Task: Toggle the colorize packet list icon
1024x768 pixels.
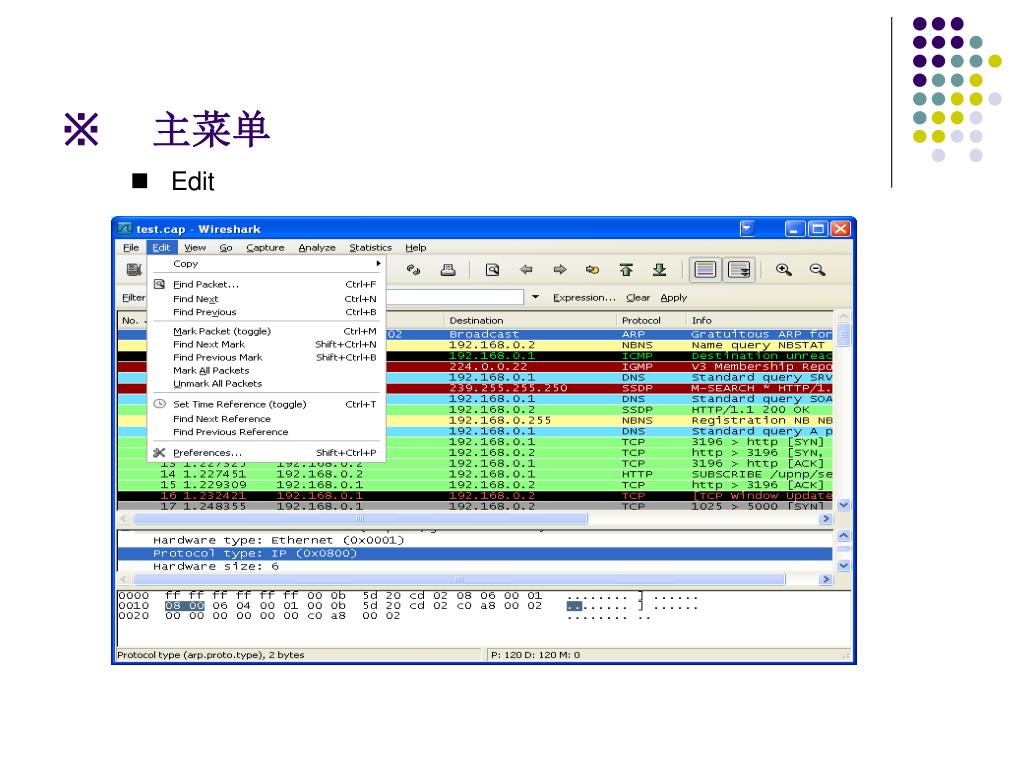Action: pyautogui.click(x=705, y=269)
